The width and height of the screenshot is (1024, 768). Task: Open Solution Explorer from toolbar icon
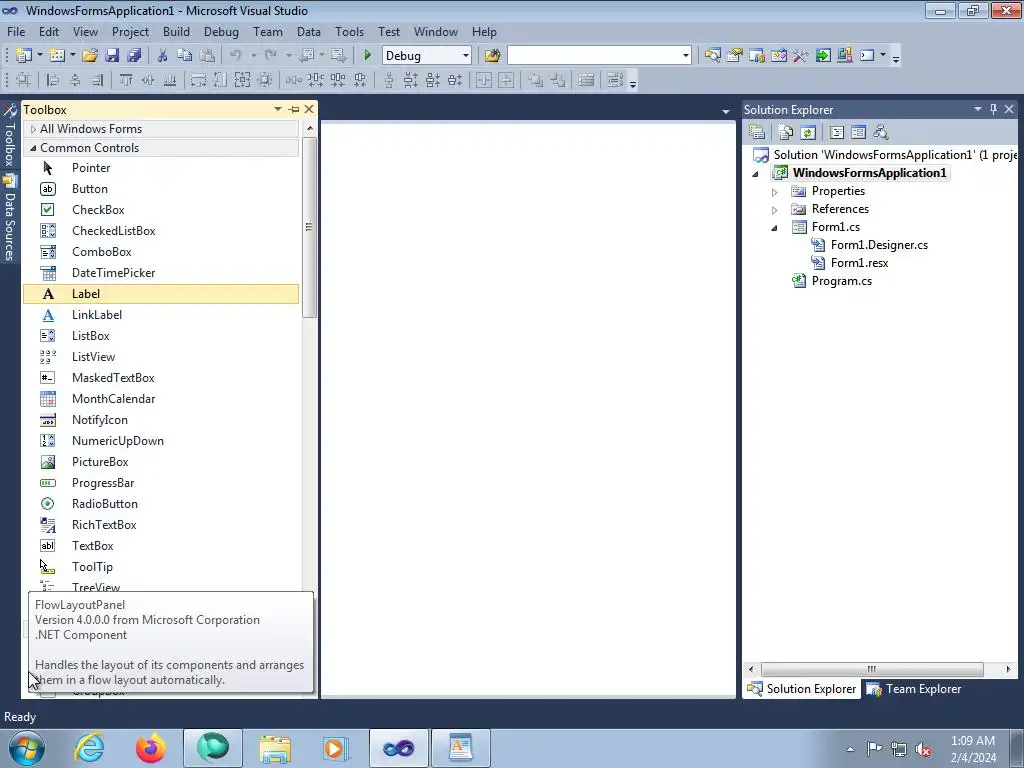click(x=712, y=56)
